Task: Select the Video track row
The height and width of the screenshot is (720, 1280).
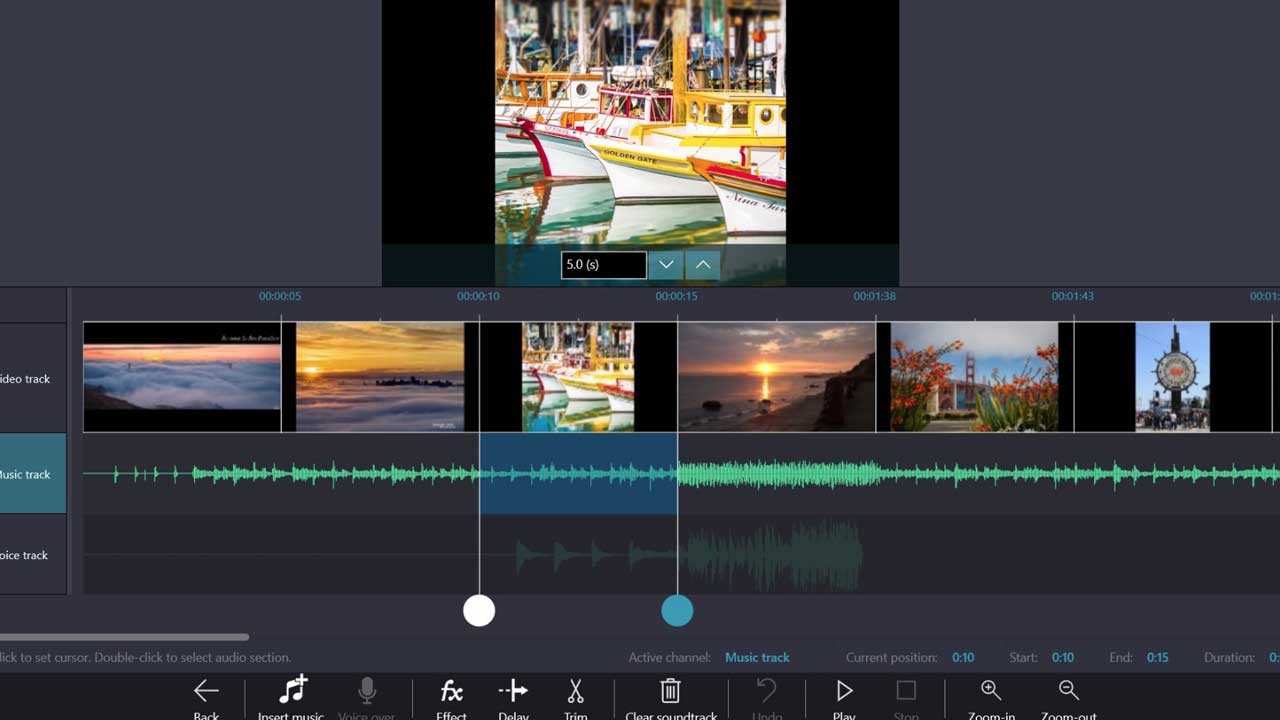Action: [x=25, y=378]
